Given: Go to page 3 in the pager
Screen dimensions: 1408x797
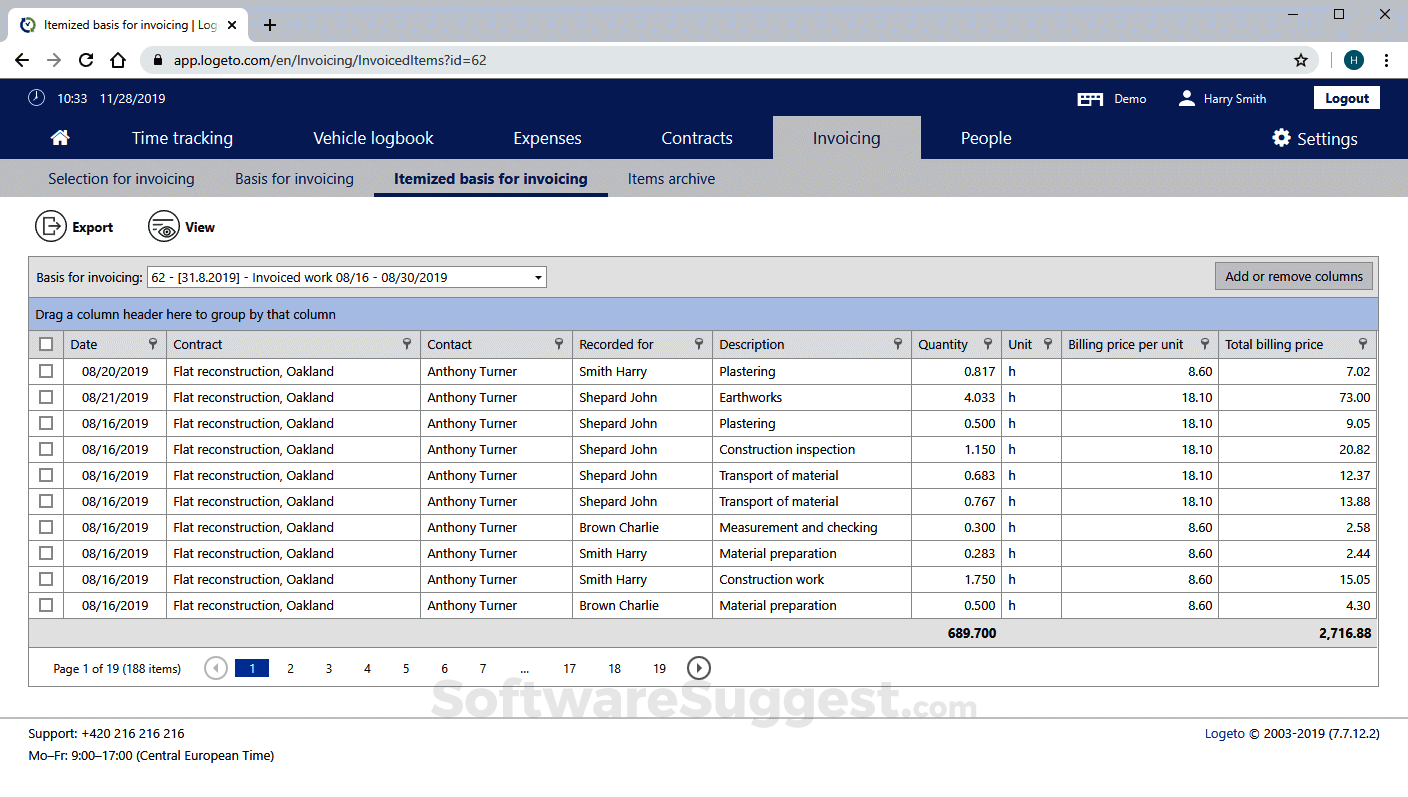Looking at the screenshot, I should click(x=328, y=668).
